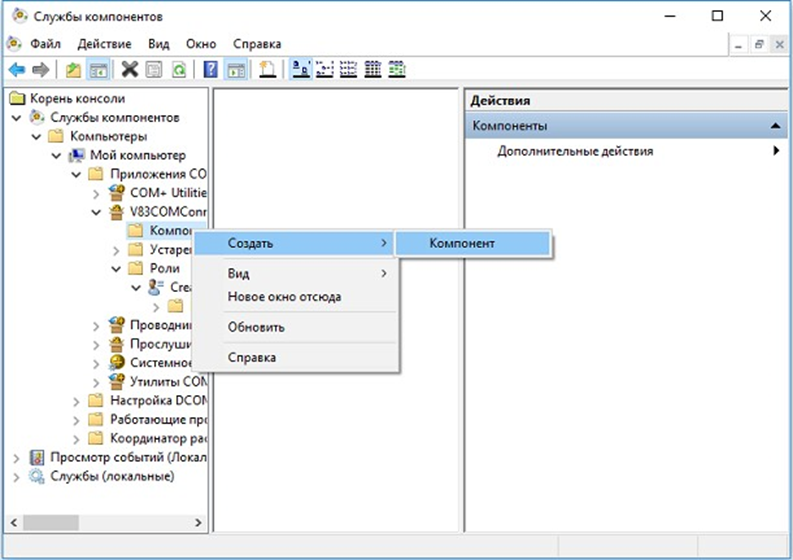Image resolution: width=793 pixels, height=560 pixels.
Task: Open the Вид menu in menu bar
Action: pos(158,44)
